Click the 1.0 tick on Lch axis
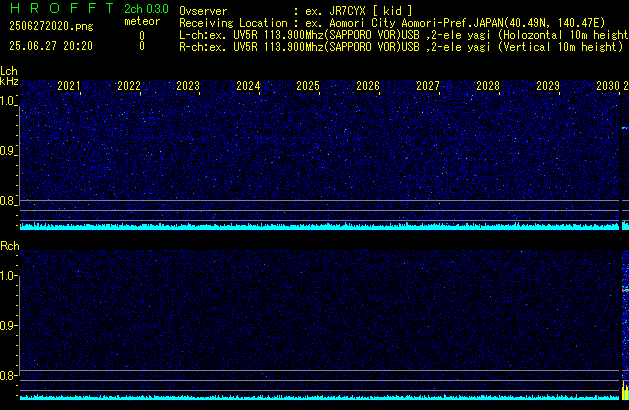The image size is (629, 410). tap(8, 101)
